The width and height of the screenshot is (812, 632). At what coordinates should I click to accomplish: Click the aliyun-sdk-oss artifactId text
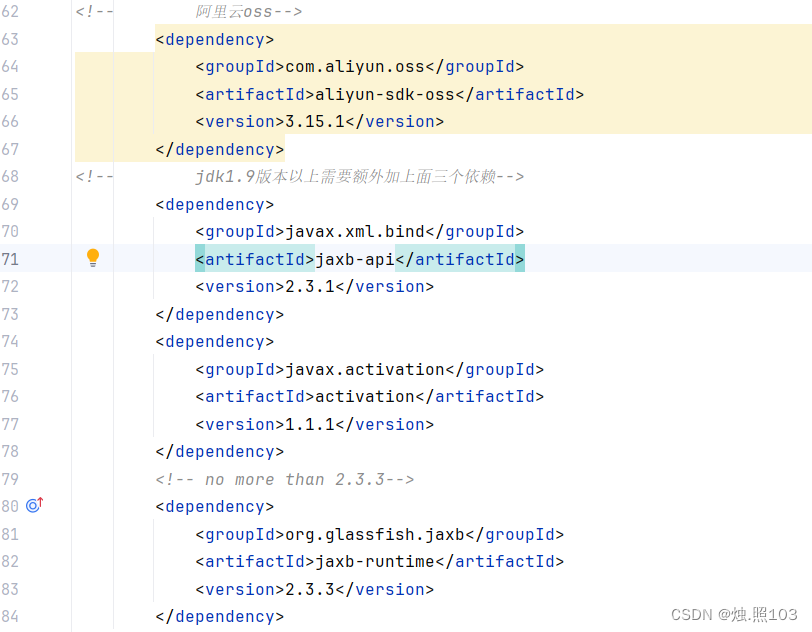coord(385,94)
